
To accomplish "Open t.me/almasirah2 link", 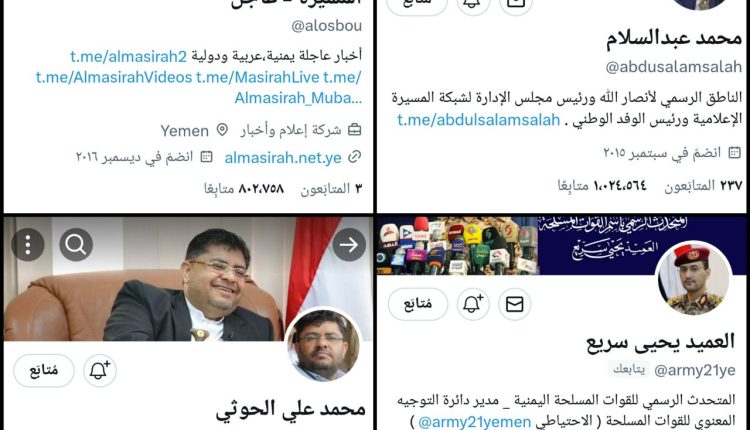I will click(128, 56).
